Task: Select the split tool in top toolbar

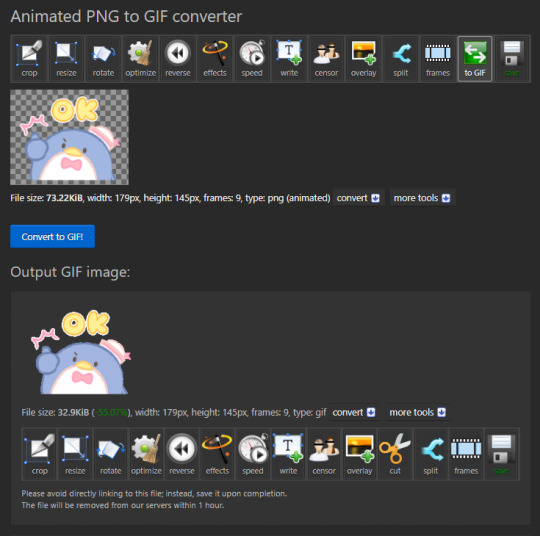Action: (401, 59)
